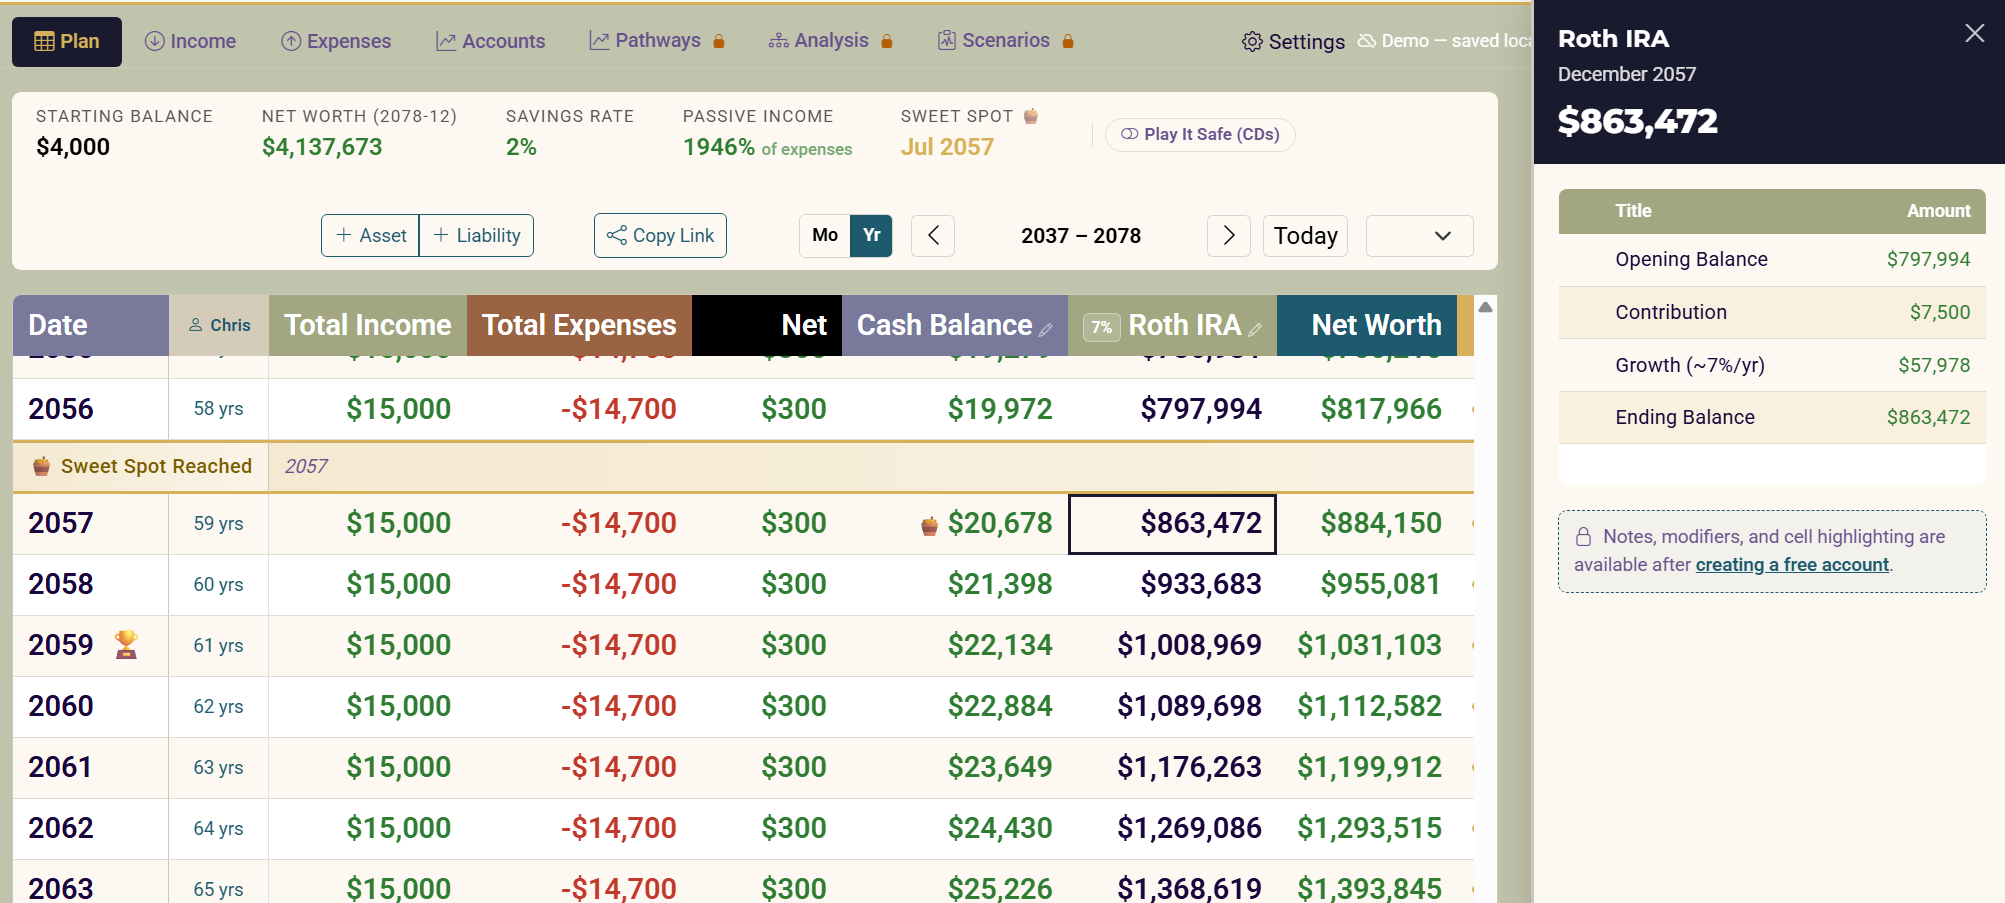Open the locked Scenarios tab
This screenshot has width=2005, height=903.
pyautogui.click(x=1005, y=41)
